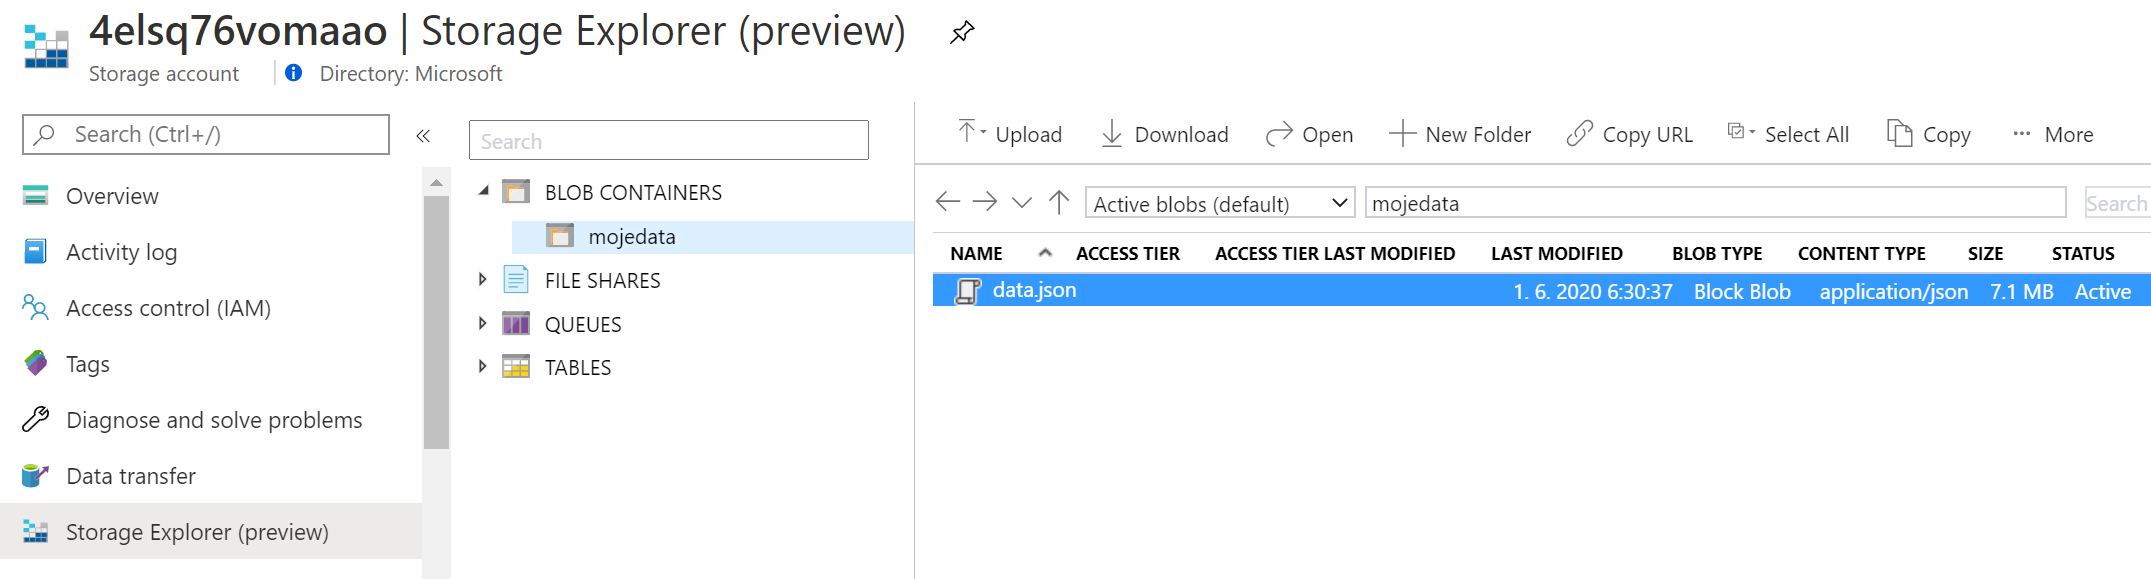Click the Upload toolbar button

pyautogui.click(x=1010, y=134)
